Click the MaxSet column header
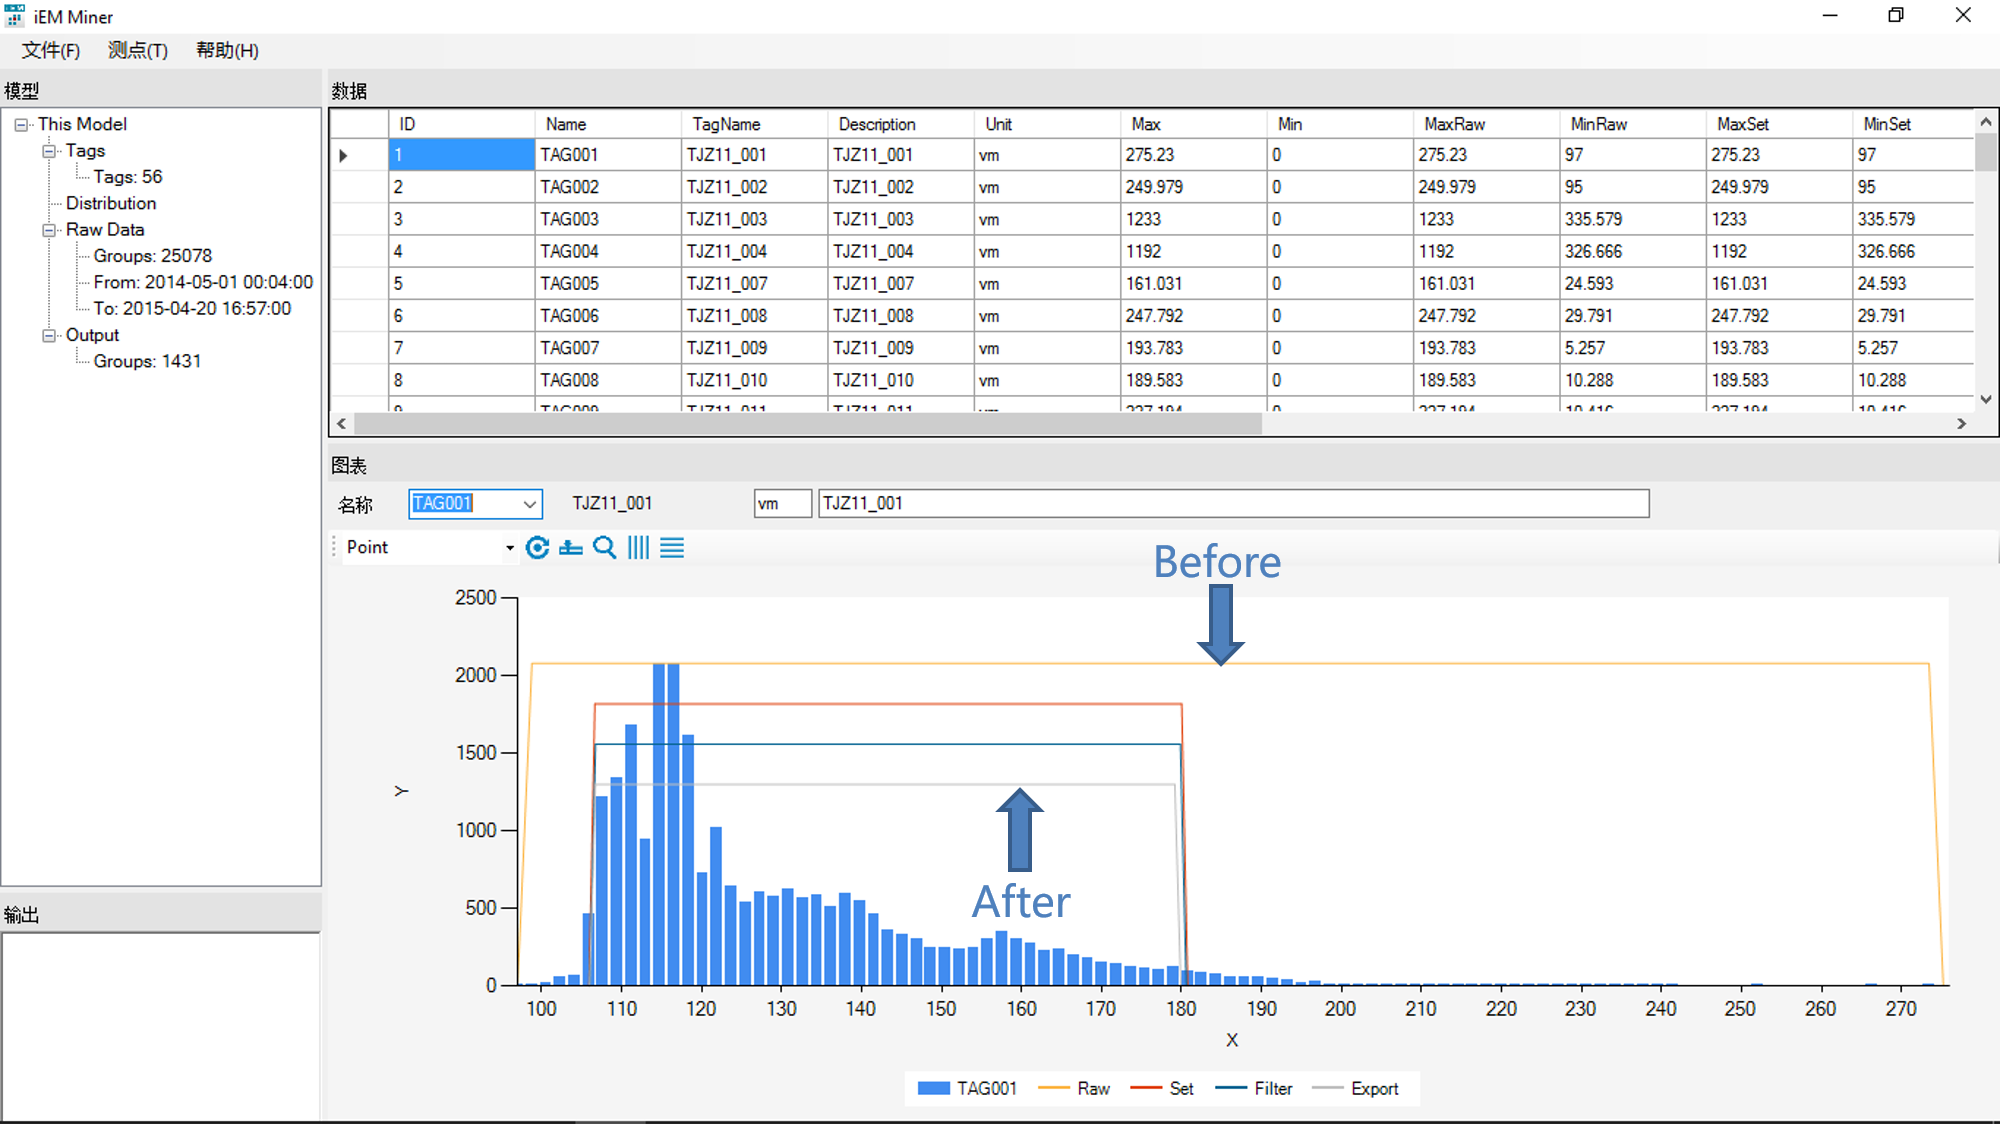2000x1124 pixels. (1743, 124)
